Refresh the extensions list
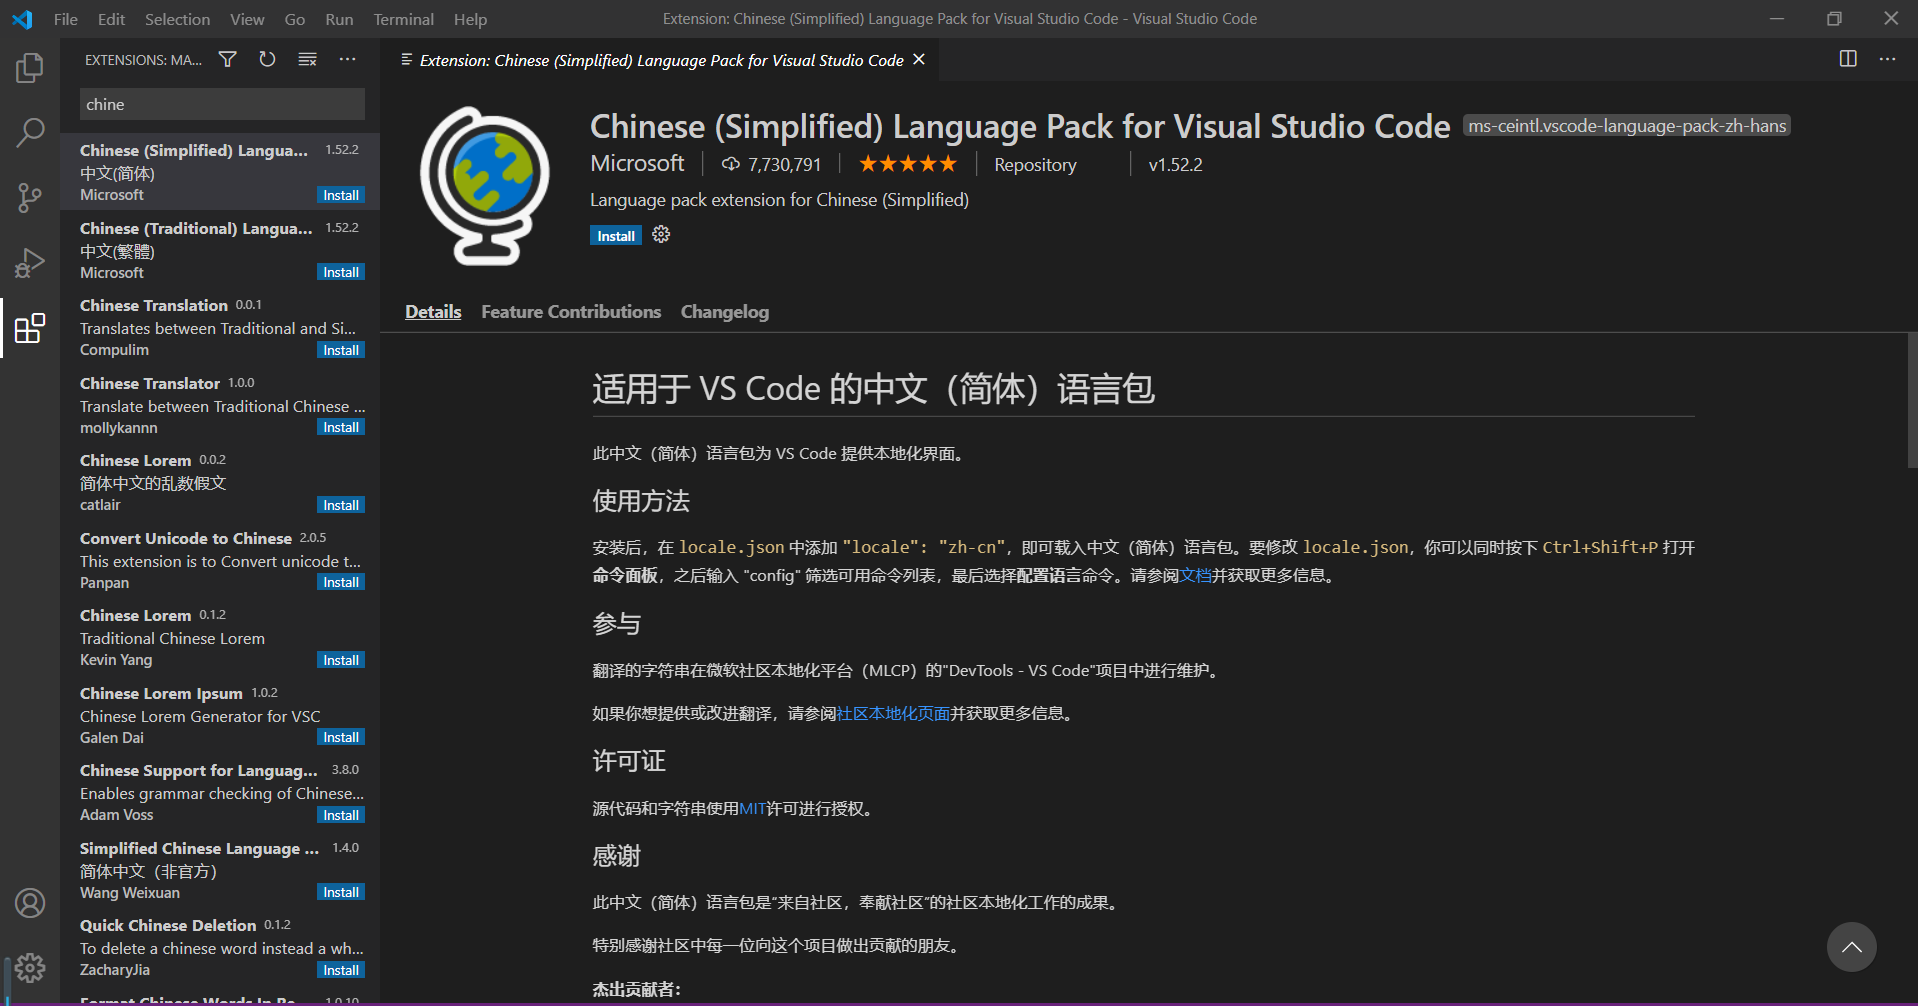The image size is (1918, 1006). (x=266, y=59)
